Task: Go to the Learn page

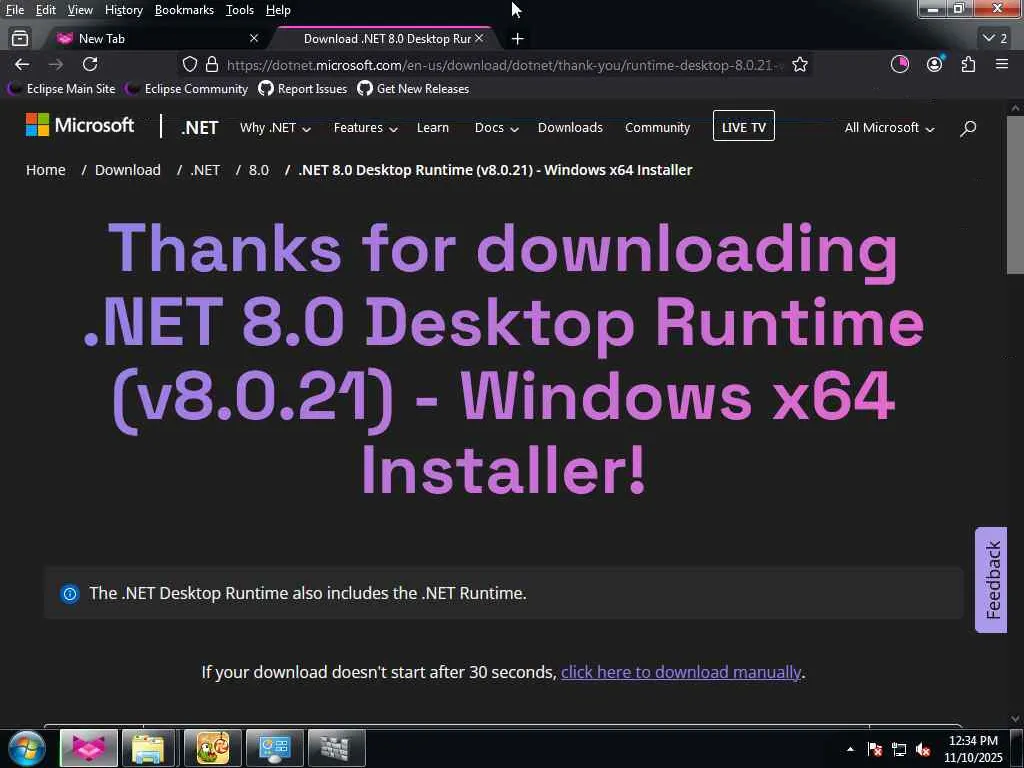Action: 433,128
